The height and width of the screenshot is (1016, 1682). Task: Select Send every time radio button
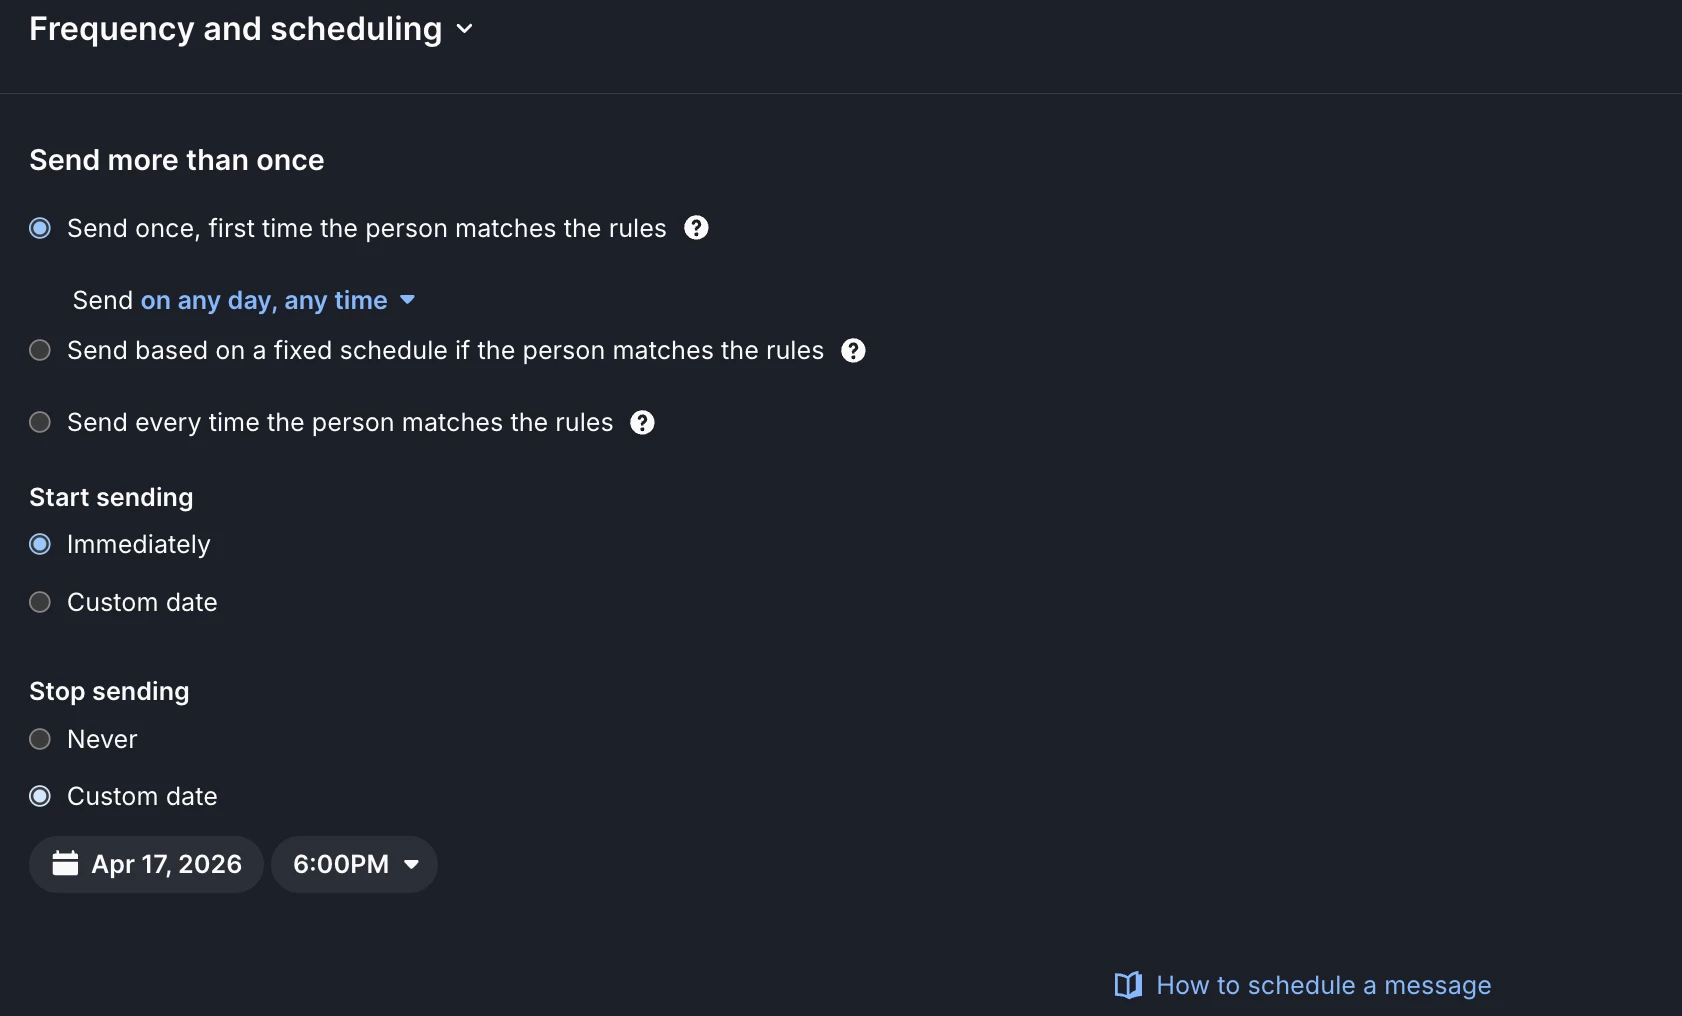[x=40, y=422]
